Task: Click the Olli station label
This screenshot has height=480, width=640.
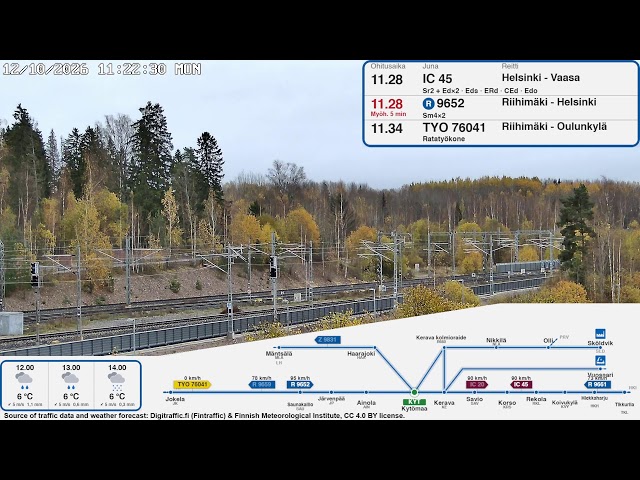Action: coord(548,340)
